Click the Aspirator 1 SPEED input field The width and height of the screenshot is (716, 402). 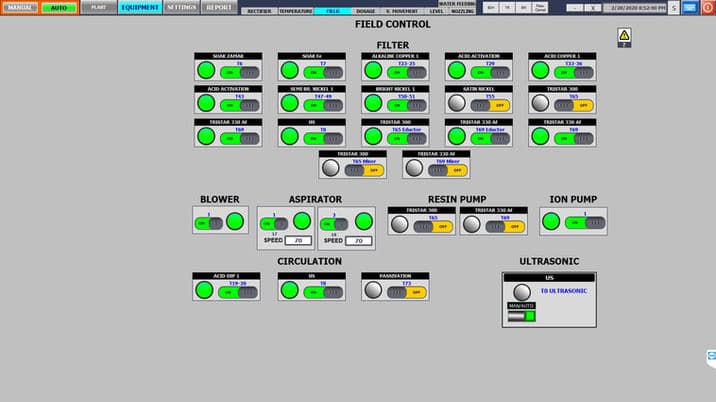tap(298, 240)
